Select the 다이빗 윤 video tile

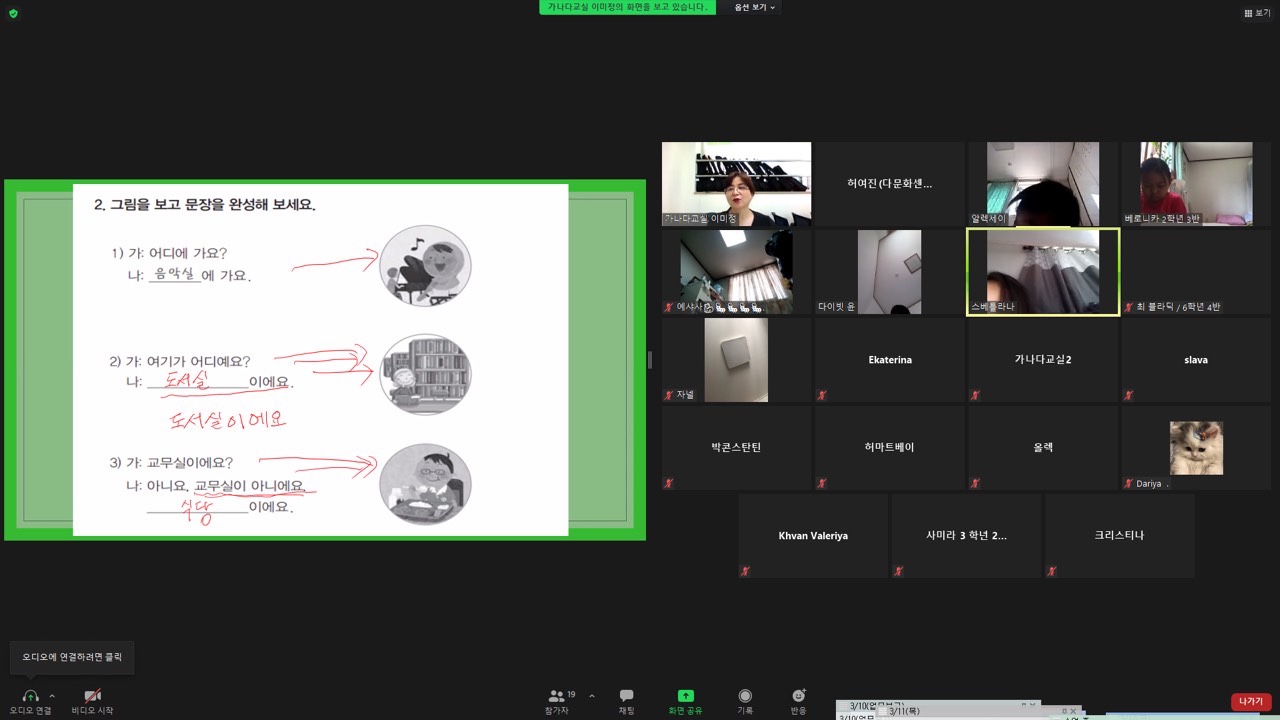point(889,272)
